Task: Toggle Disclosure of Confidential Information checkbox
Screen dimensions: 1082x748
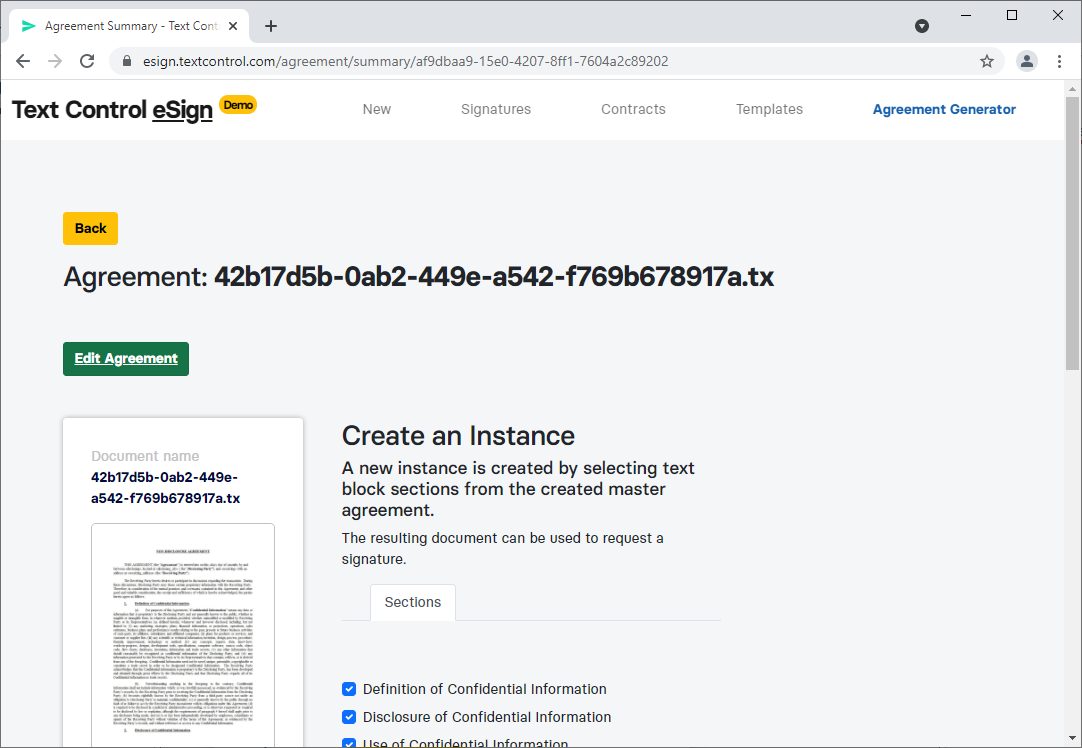Action: [349, 717]
